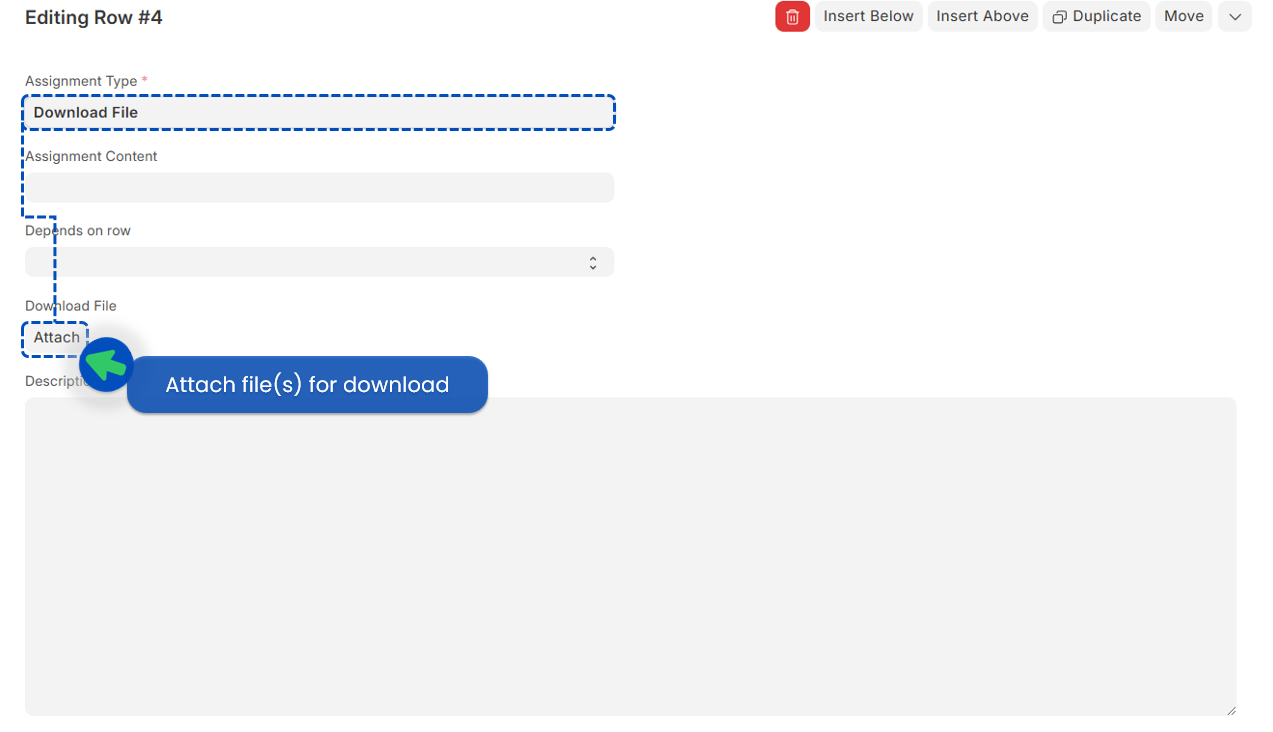Image resolution: width=1273 pixels, height=732 pixels.
Task: Click the Insert Above button
Action: pyautogui.click(x=982, y=16)
